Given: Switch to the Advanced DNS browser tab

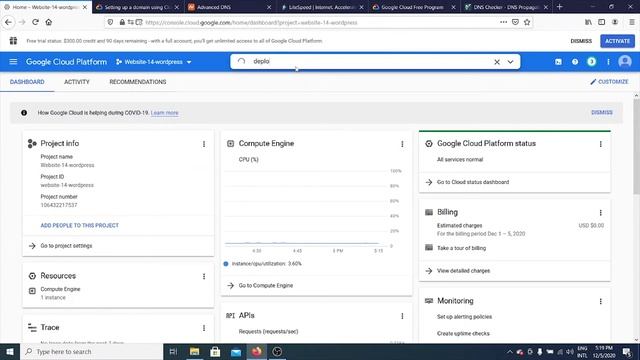Looking at the screenshot, I should tap(229, 7).
